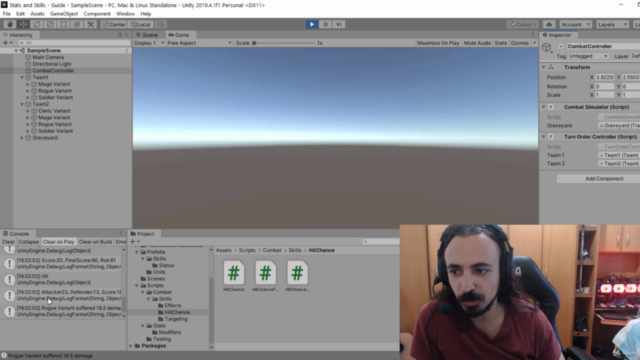Click the plus button in the Hierarchy

coord(5,42)
